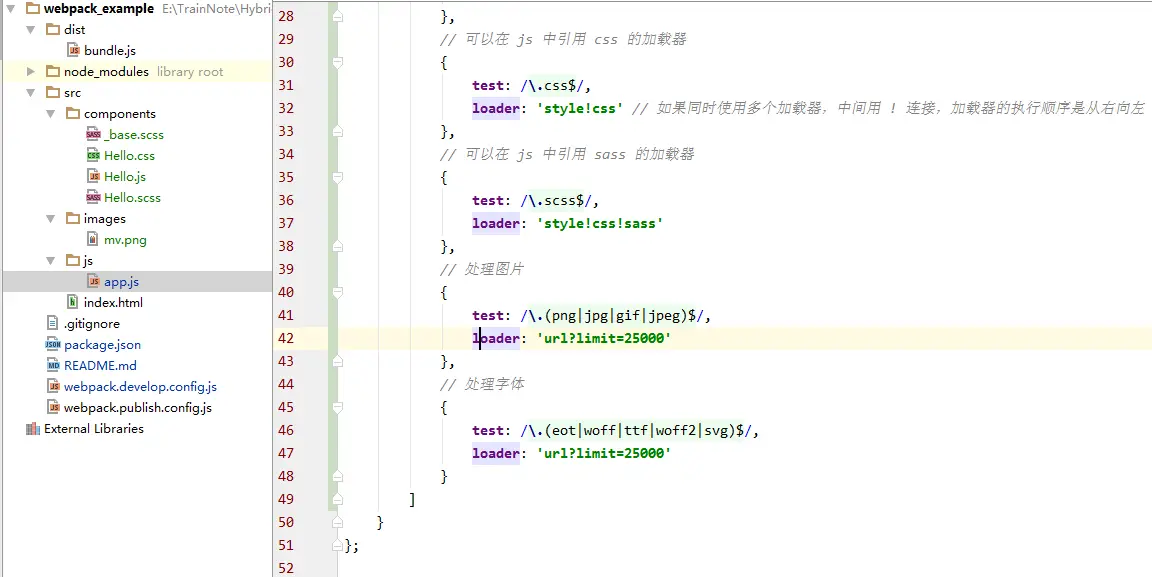Click the 'url?limit=25000' string on line 47
Image resolution: width=1152 pixels, height=577 pixels.
604,454
